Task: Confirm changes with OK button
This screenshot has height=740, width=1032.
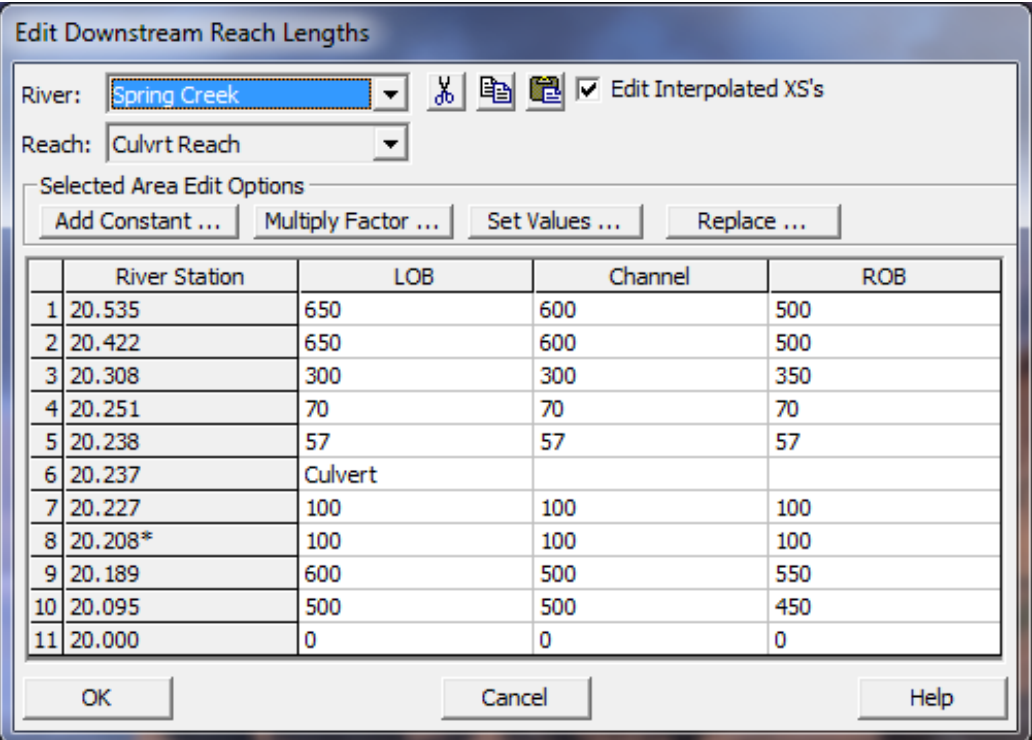Action: pos(97,697)
